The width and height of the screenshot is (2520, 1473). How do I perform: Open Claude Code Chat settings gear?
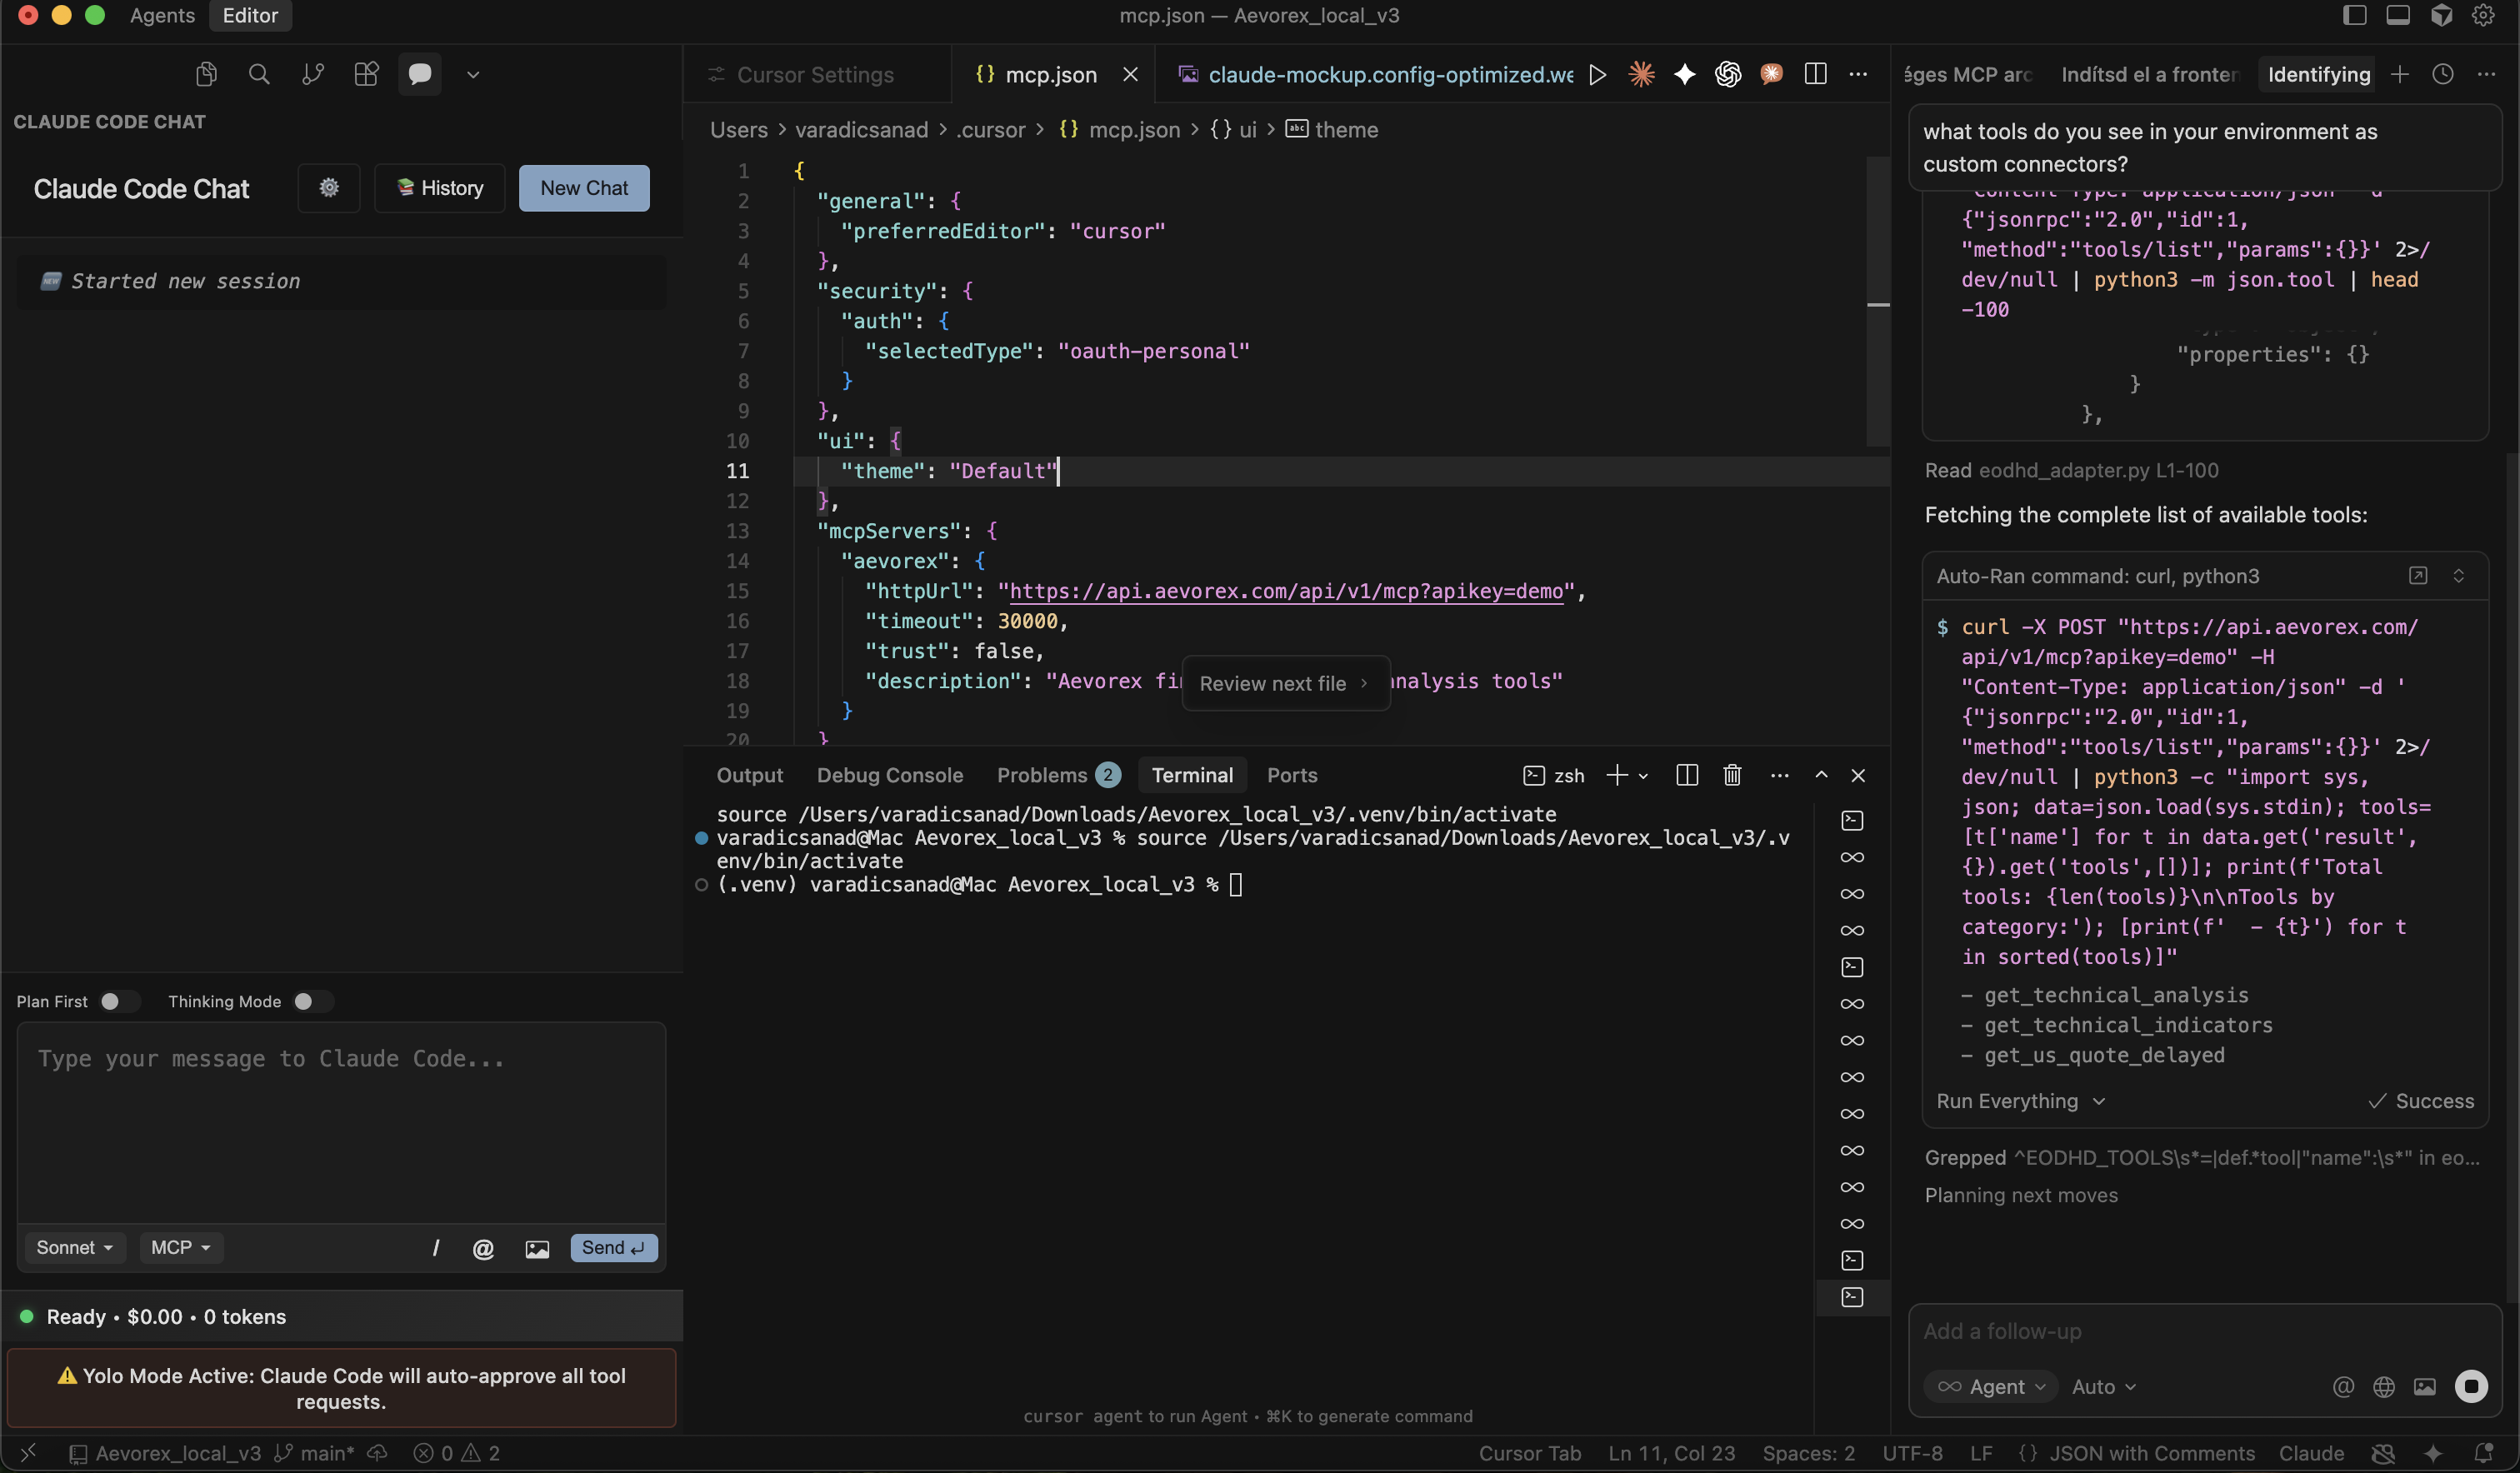tap(328, 188)
